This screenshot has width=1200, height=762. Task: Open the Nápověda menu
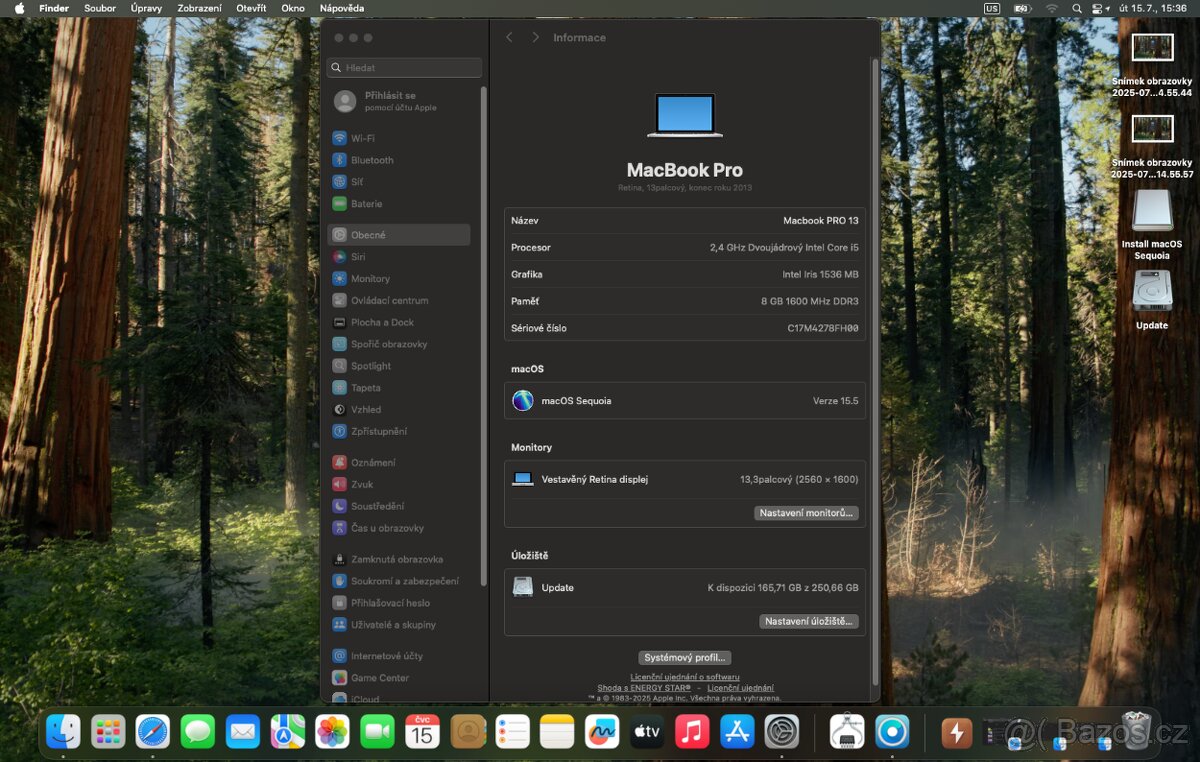click(342, 8)
